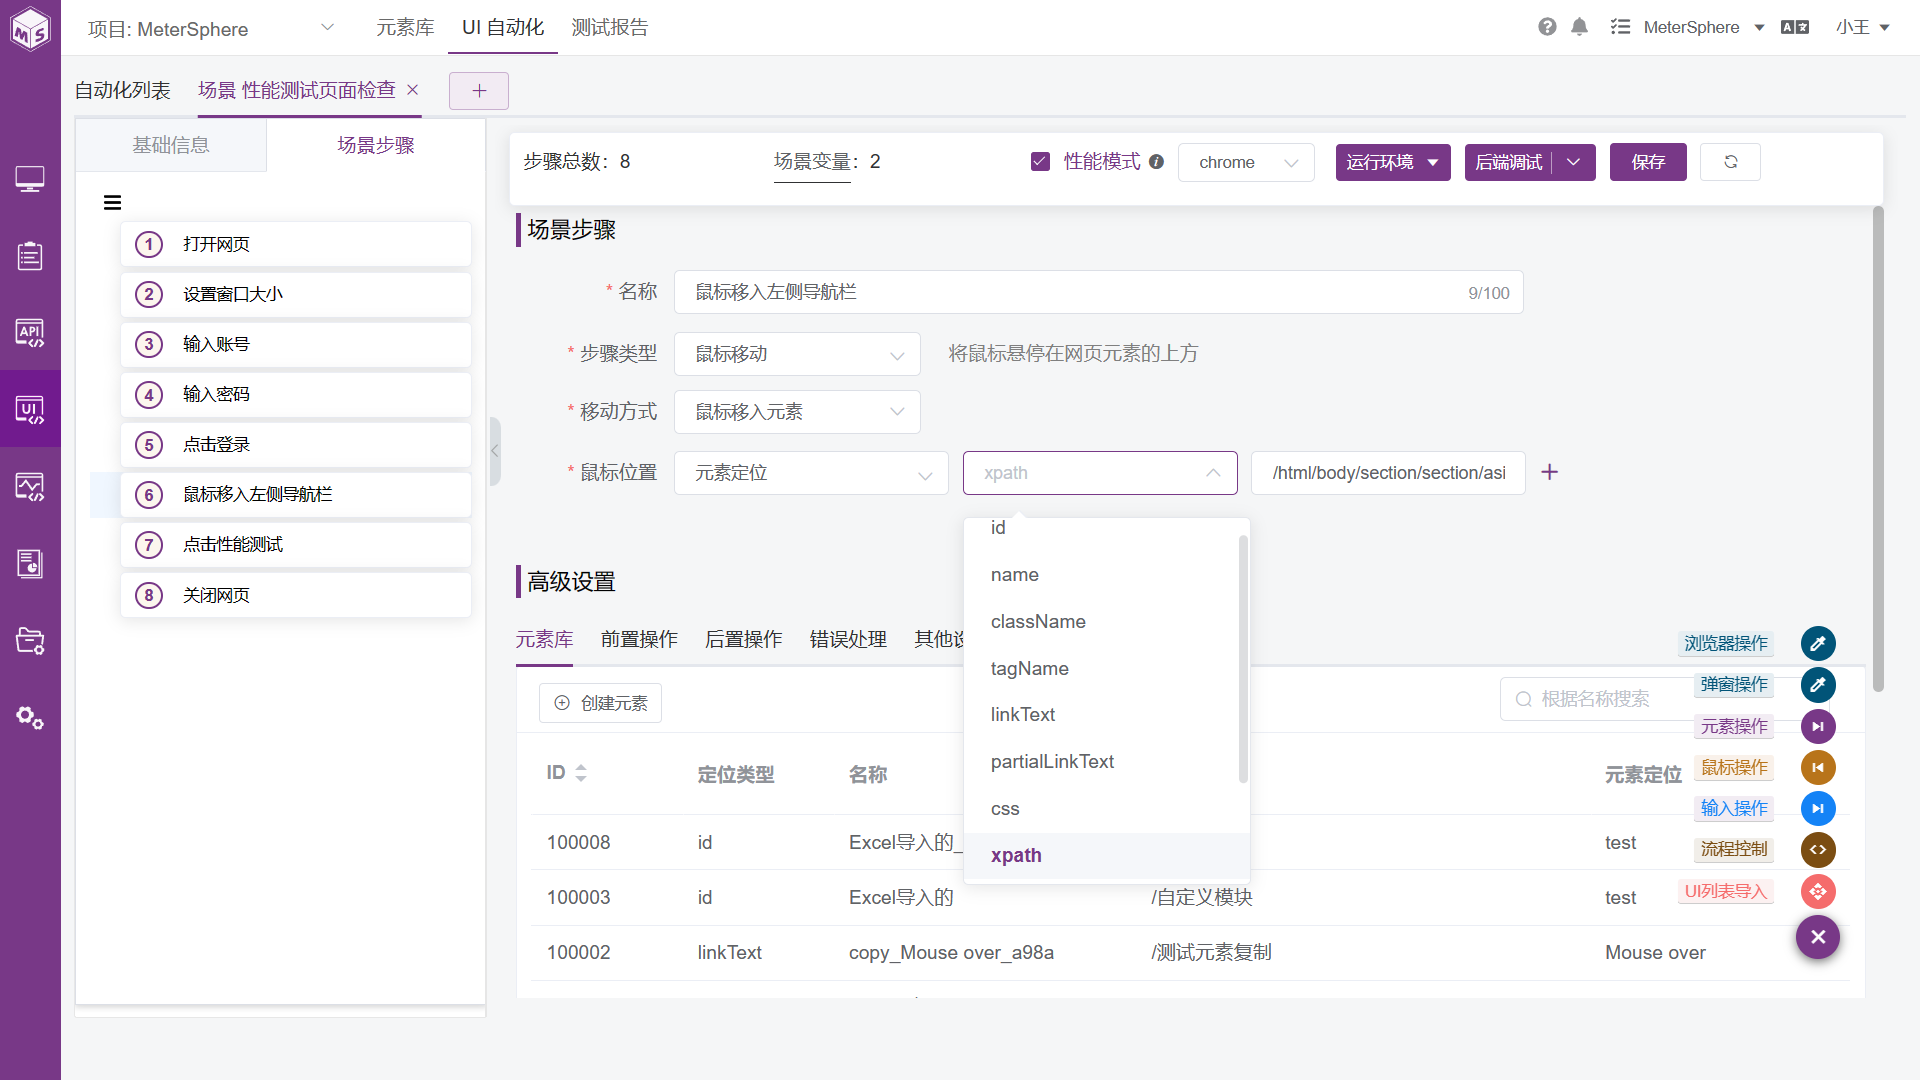Screen dimensions: 1920x1080
Task: Open the API testing sidebar icon
Action: [30, 332]
